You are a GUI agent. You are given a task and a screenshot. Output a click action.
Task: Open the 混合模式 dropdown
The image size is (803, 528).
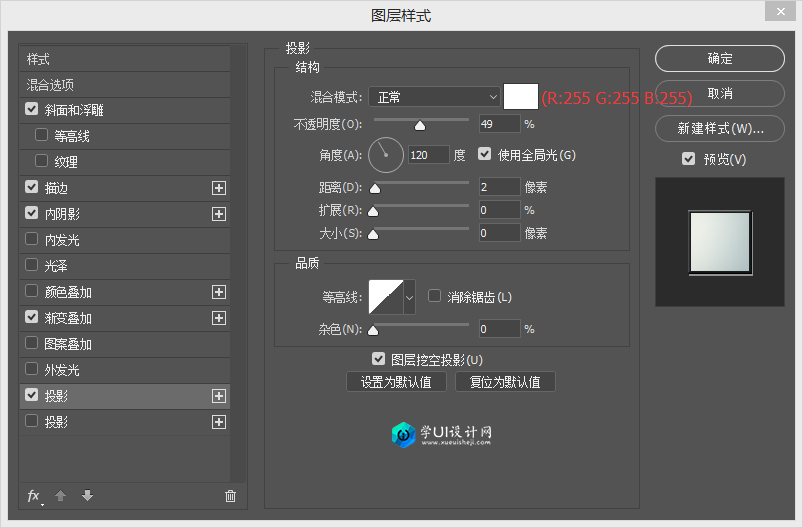click(x=434, y=97)
